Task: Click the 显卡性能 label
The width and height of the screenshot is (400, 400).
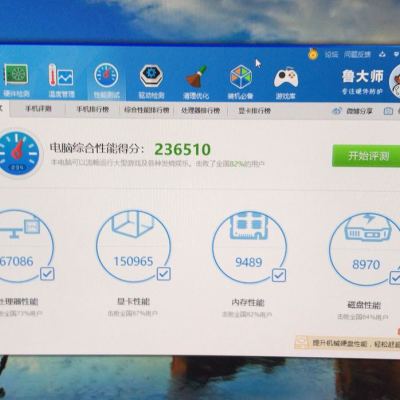Action: tap(133, 302)
